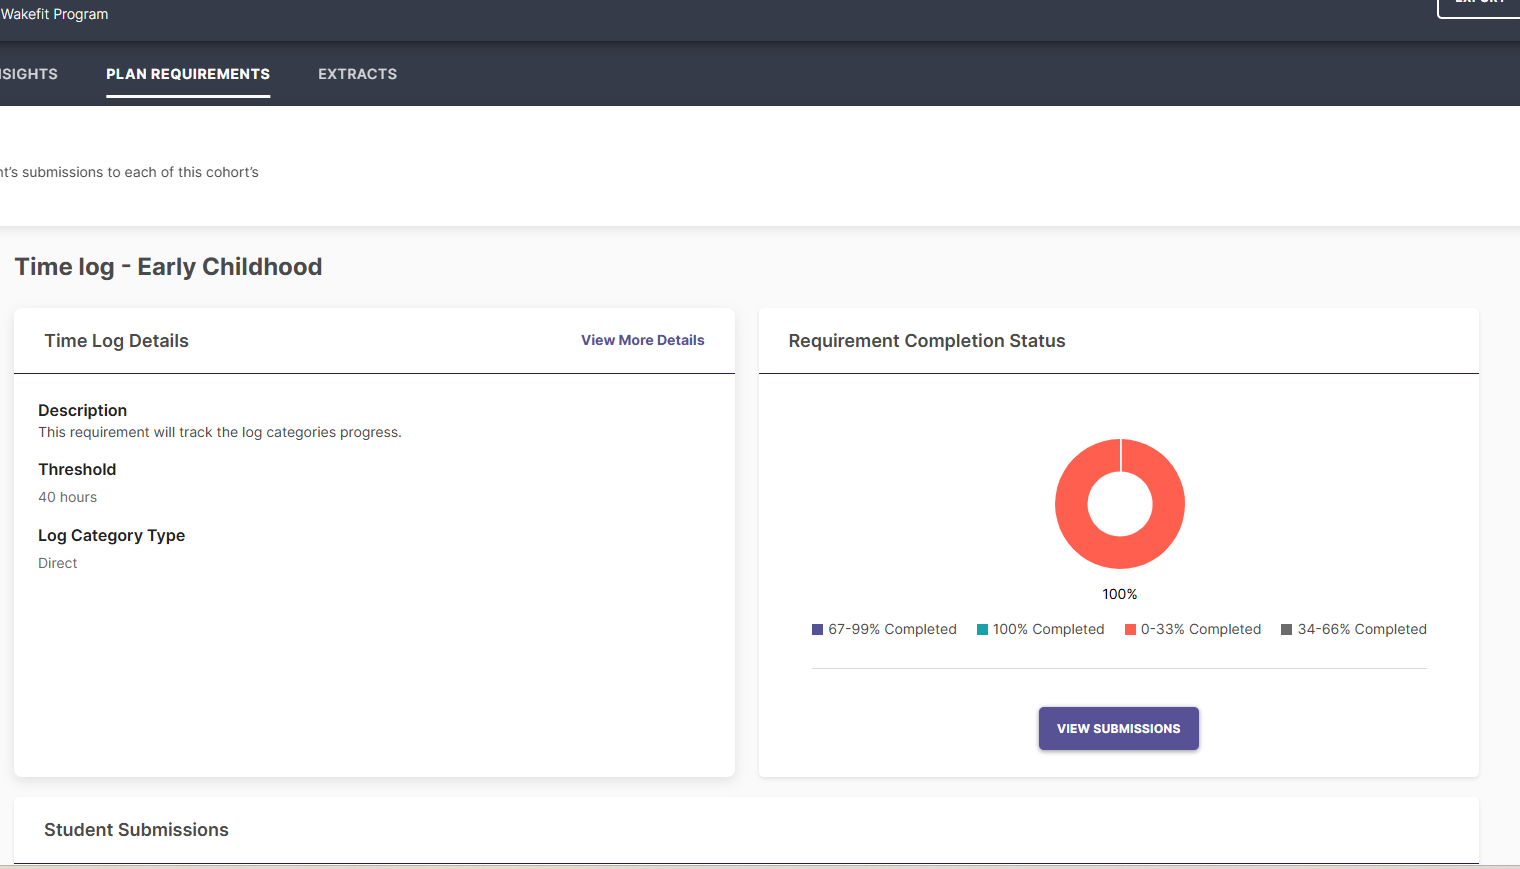1520x869 pixels.
Task: Switch to the Plan Requirements tab
Action: pos(188,74)
